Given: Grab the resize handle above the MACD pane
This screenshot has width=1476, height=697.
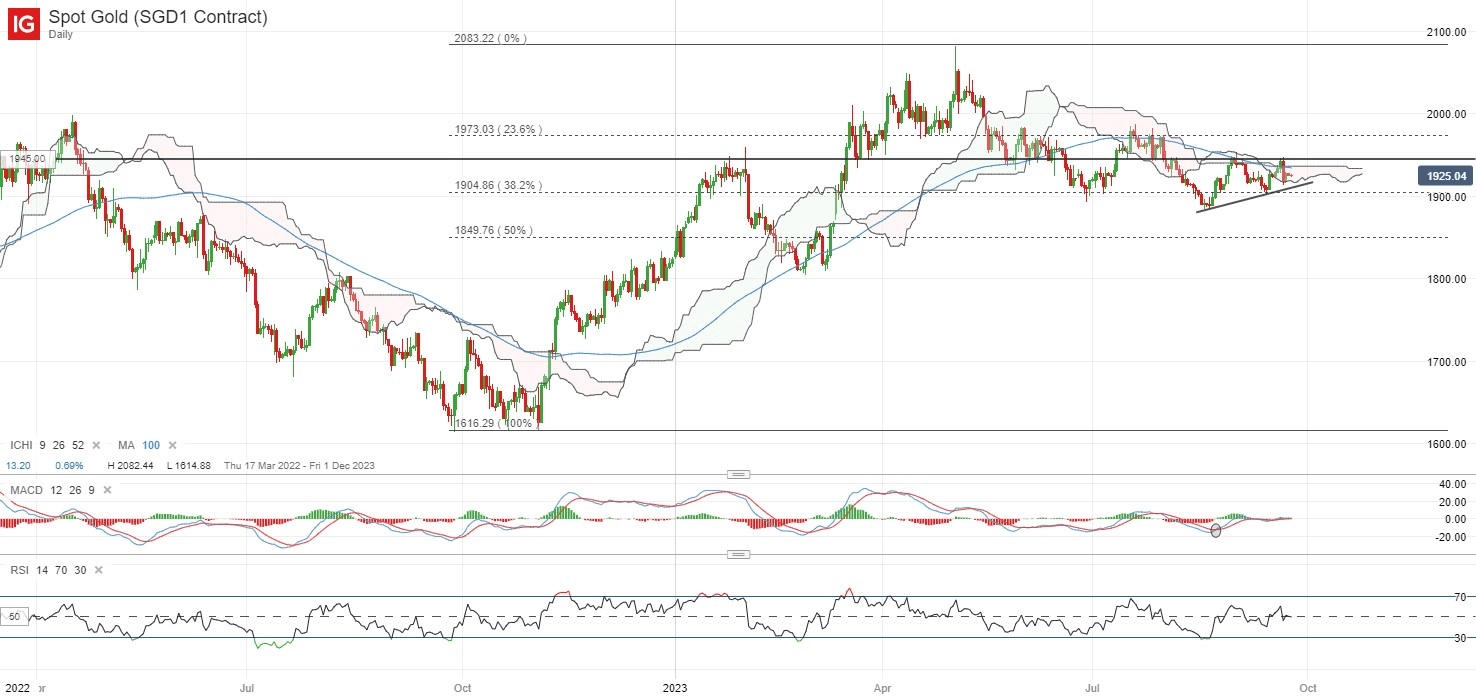Looking at the screenshot, I should (x=738, y=474).
